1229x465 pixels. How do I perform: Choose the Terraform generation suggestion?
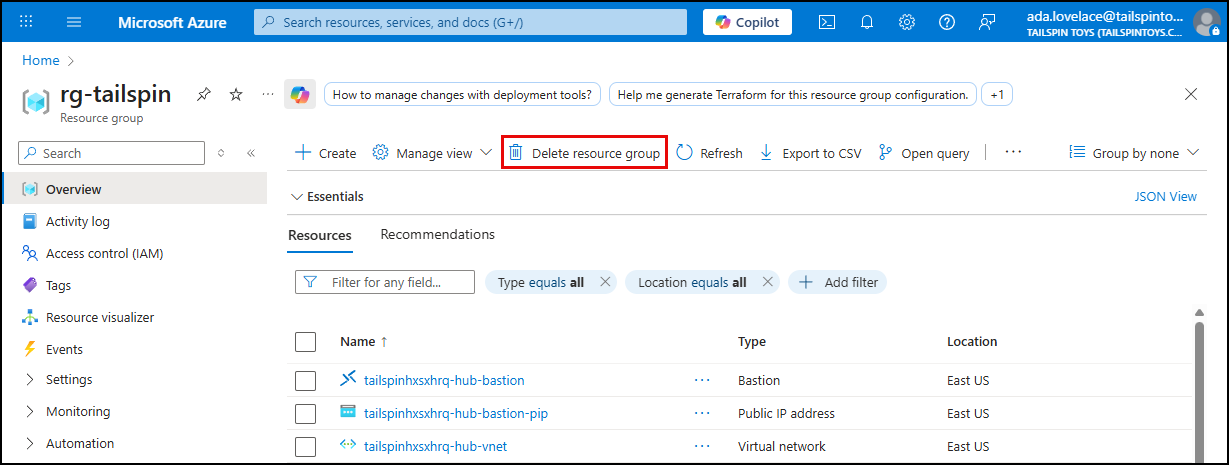[793, 95]
